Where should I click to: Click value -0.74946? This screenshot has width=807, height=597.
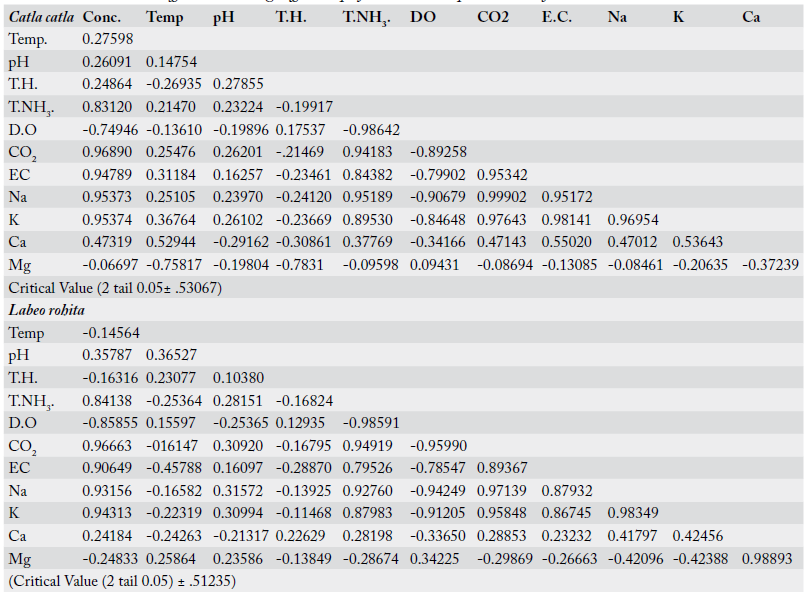110,130
